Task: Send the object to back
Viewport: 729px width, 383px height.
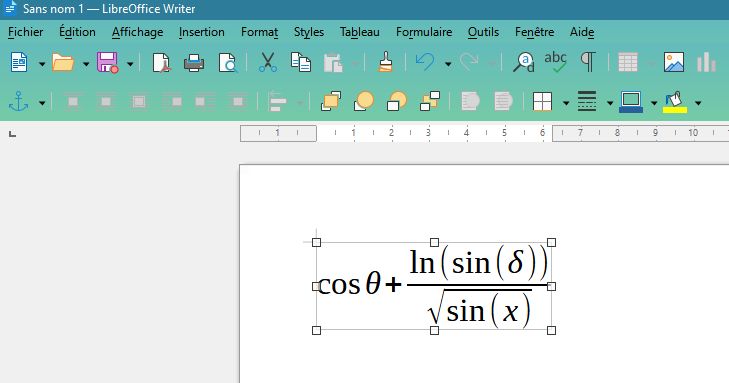Action: tap(430, 101)
